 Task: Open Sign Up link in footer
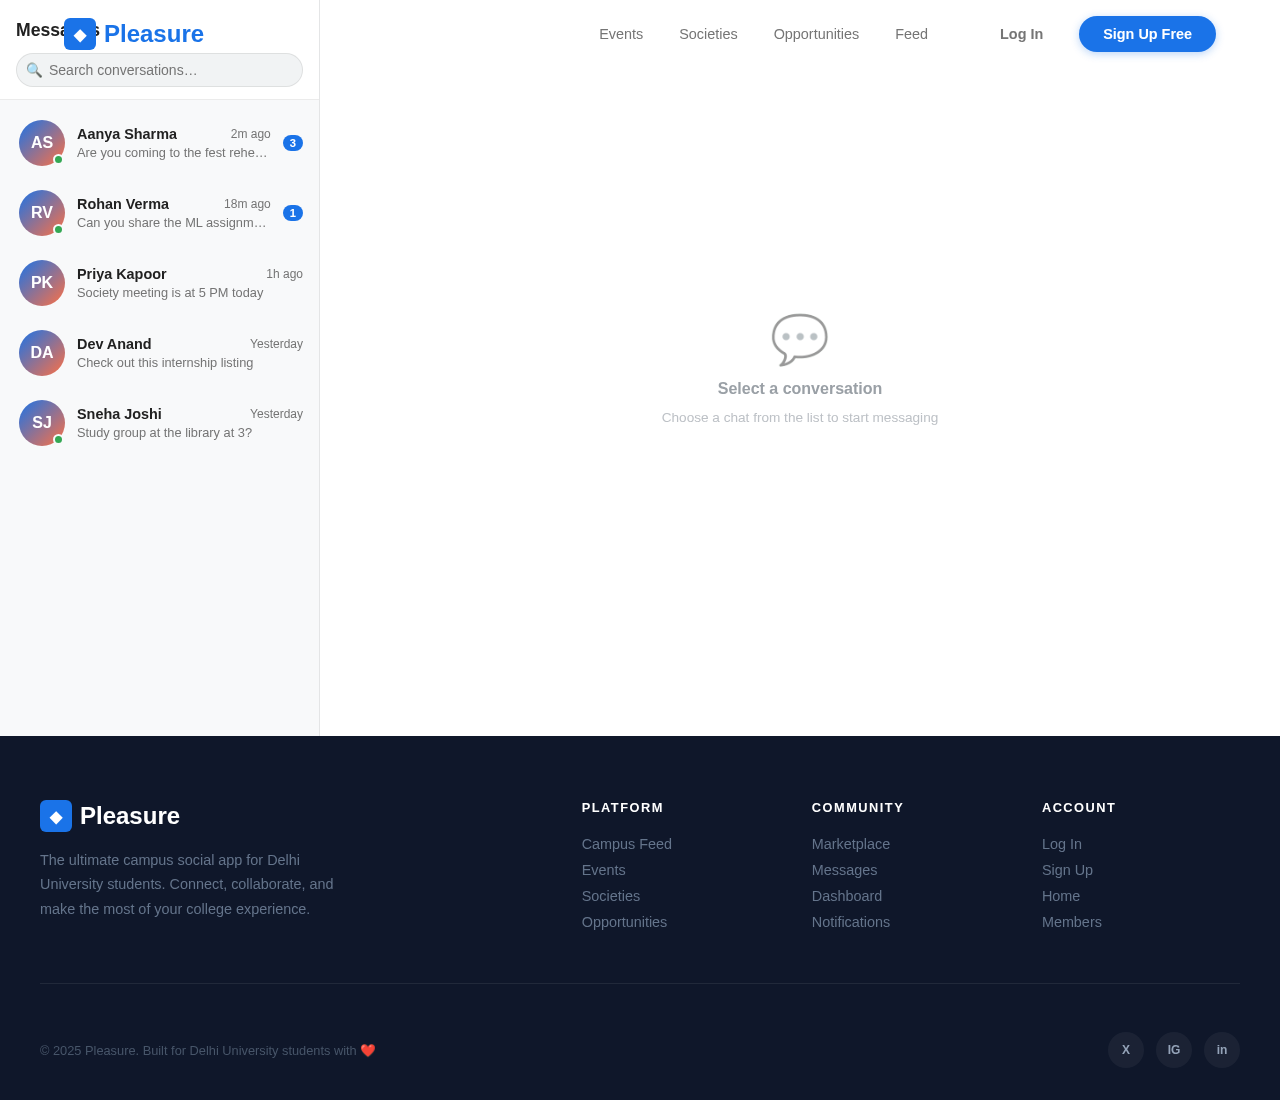coord(1067,870)
